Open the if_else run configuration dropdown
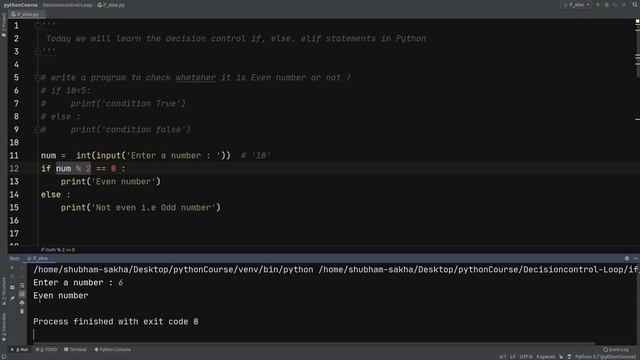The height and width of the screenshot is (360, 640). pos(577,5)
